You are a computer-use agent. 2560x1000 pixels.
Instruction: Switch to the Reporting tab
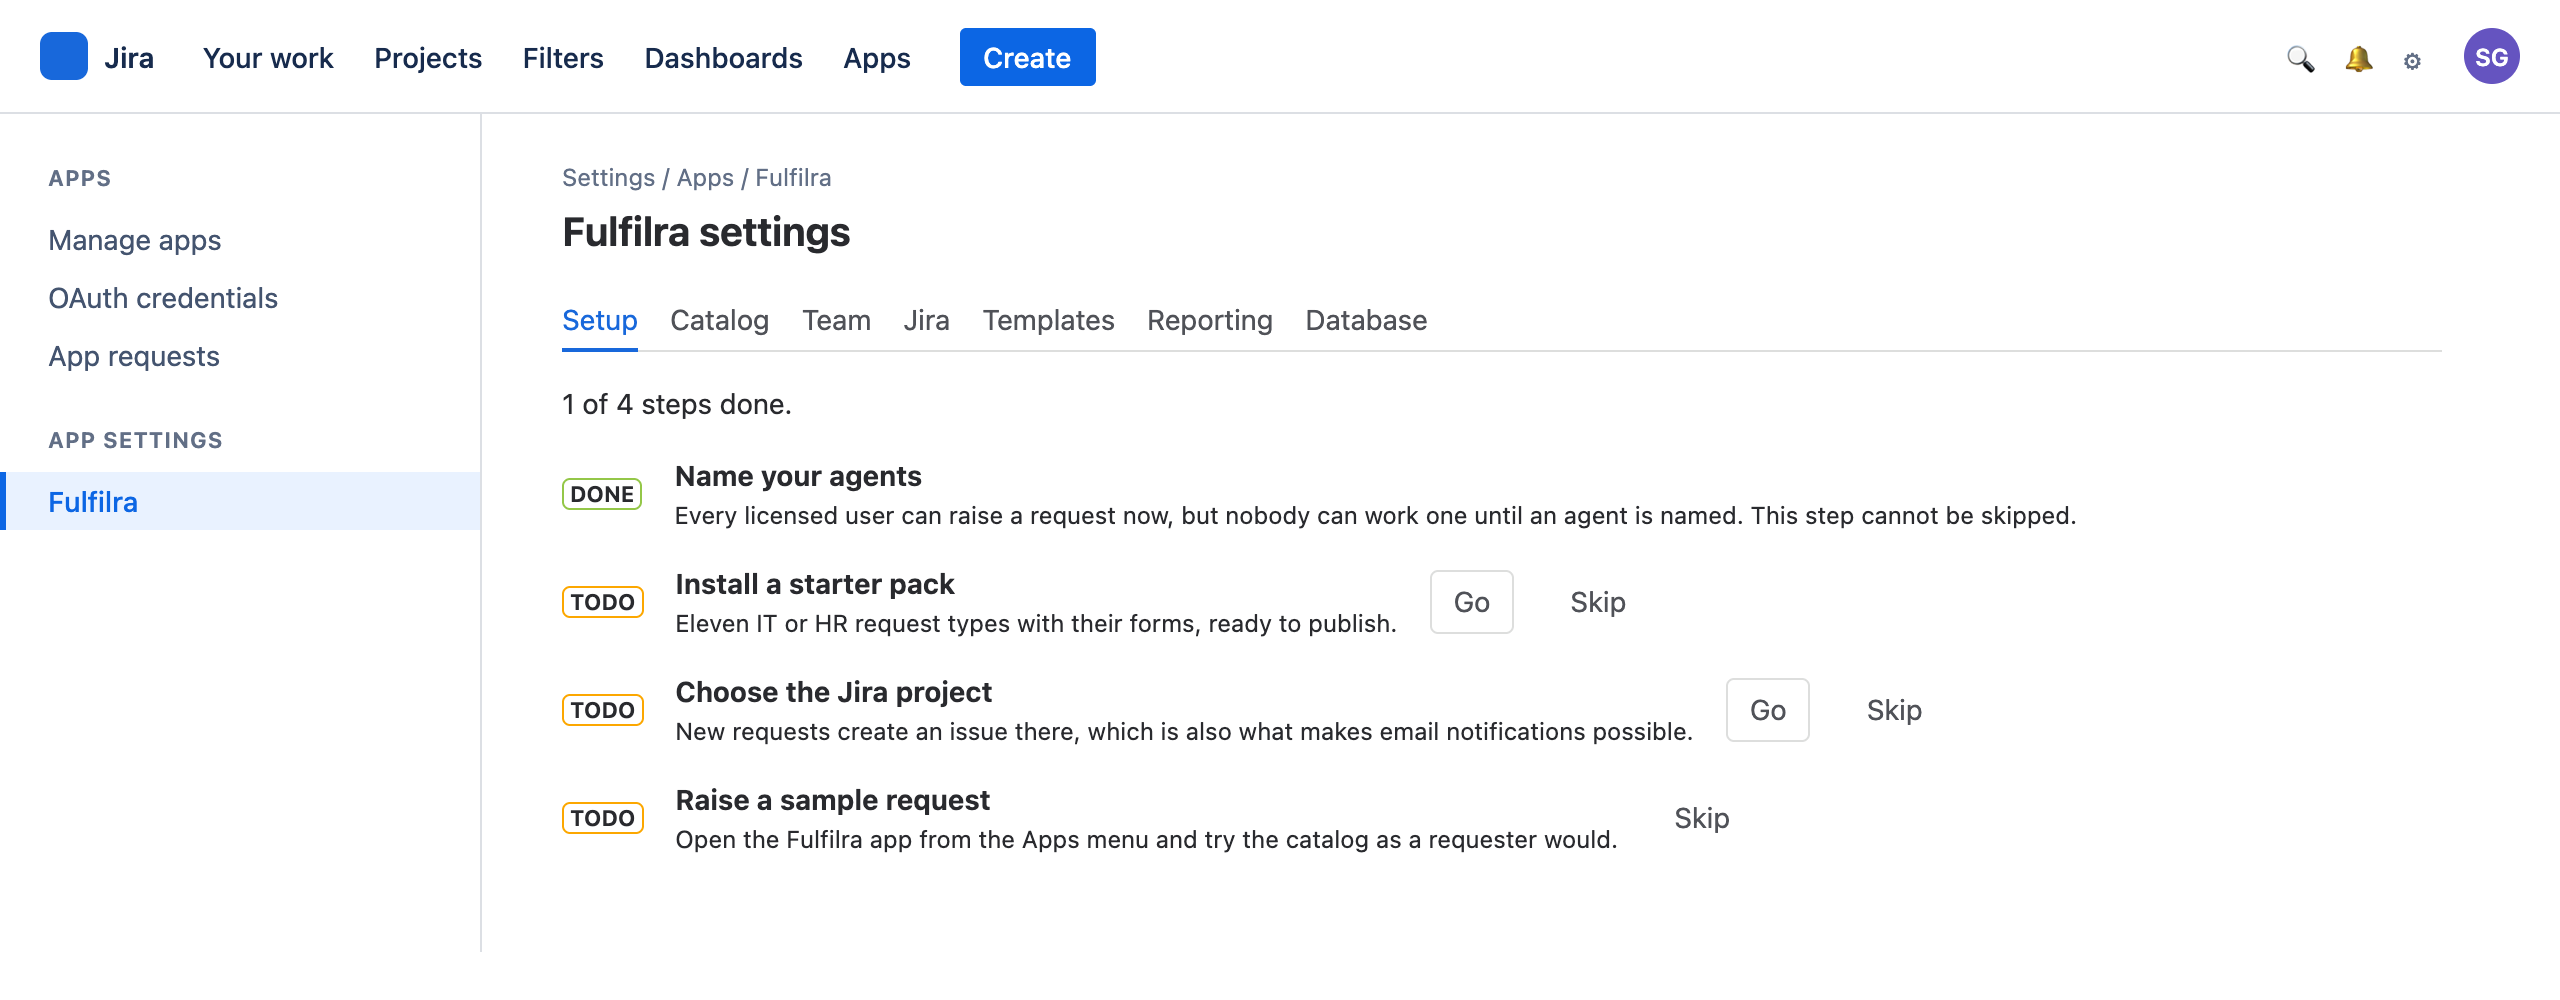[1209, 321]
